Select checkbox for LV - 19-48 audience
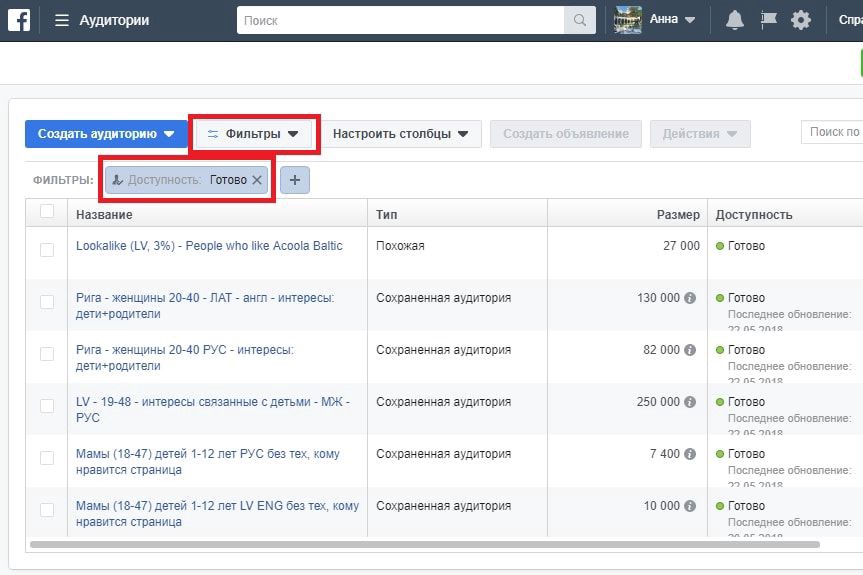The height and width of the screenshot is (575, 863). tap(47, 406)
